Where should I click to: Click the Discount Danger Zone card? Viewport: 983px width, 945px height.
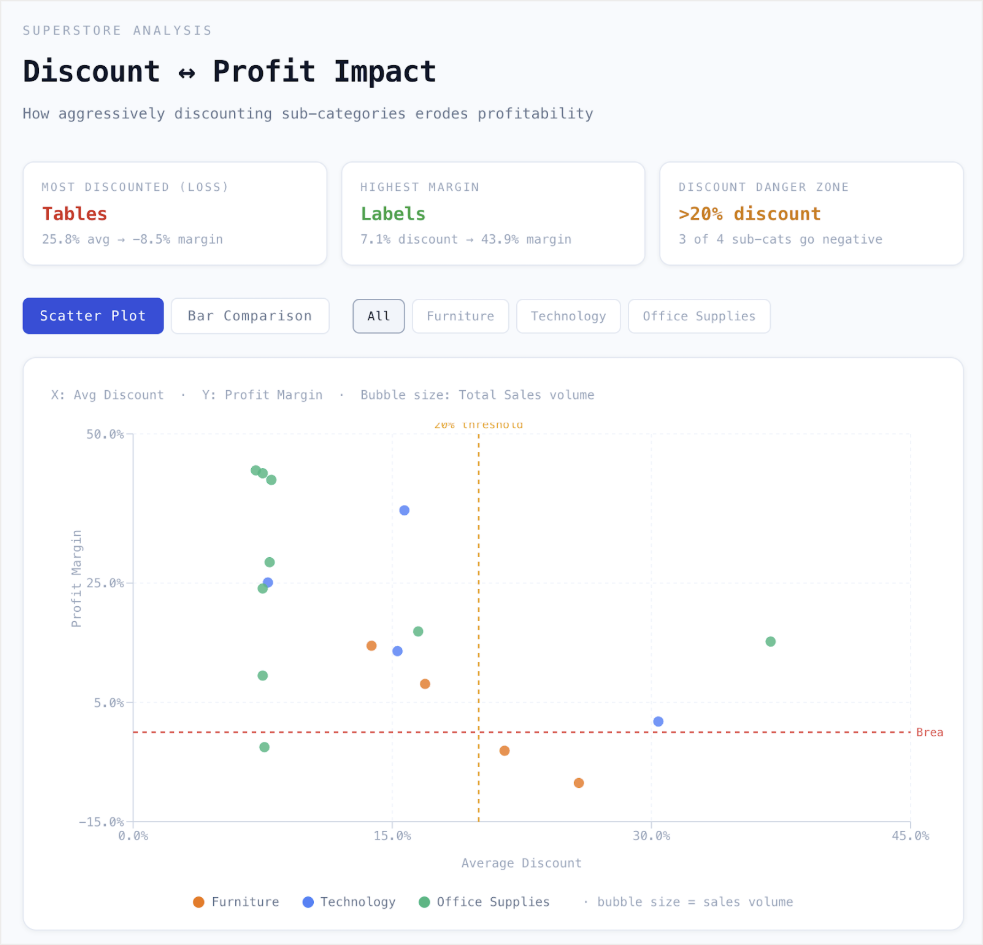coord(811,213)
